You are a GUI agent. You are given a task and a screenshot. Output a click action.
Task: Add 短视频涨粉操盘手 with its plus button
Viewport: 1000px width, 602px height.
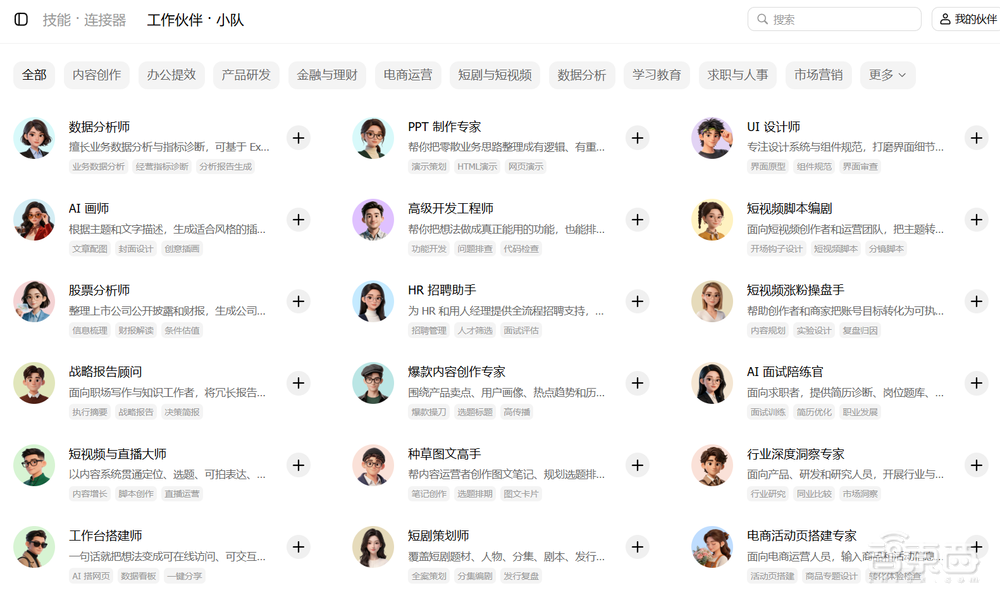tap(976, 301)
